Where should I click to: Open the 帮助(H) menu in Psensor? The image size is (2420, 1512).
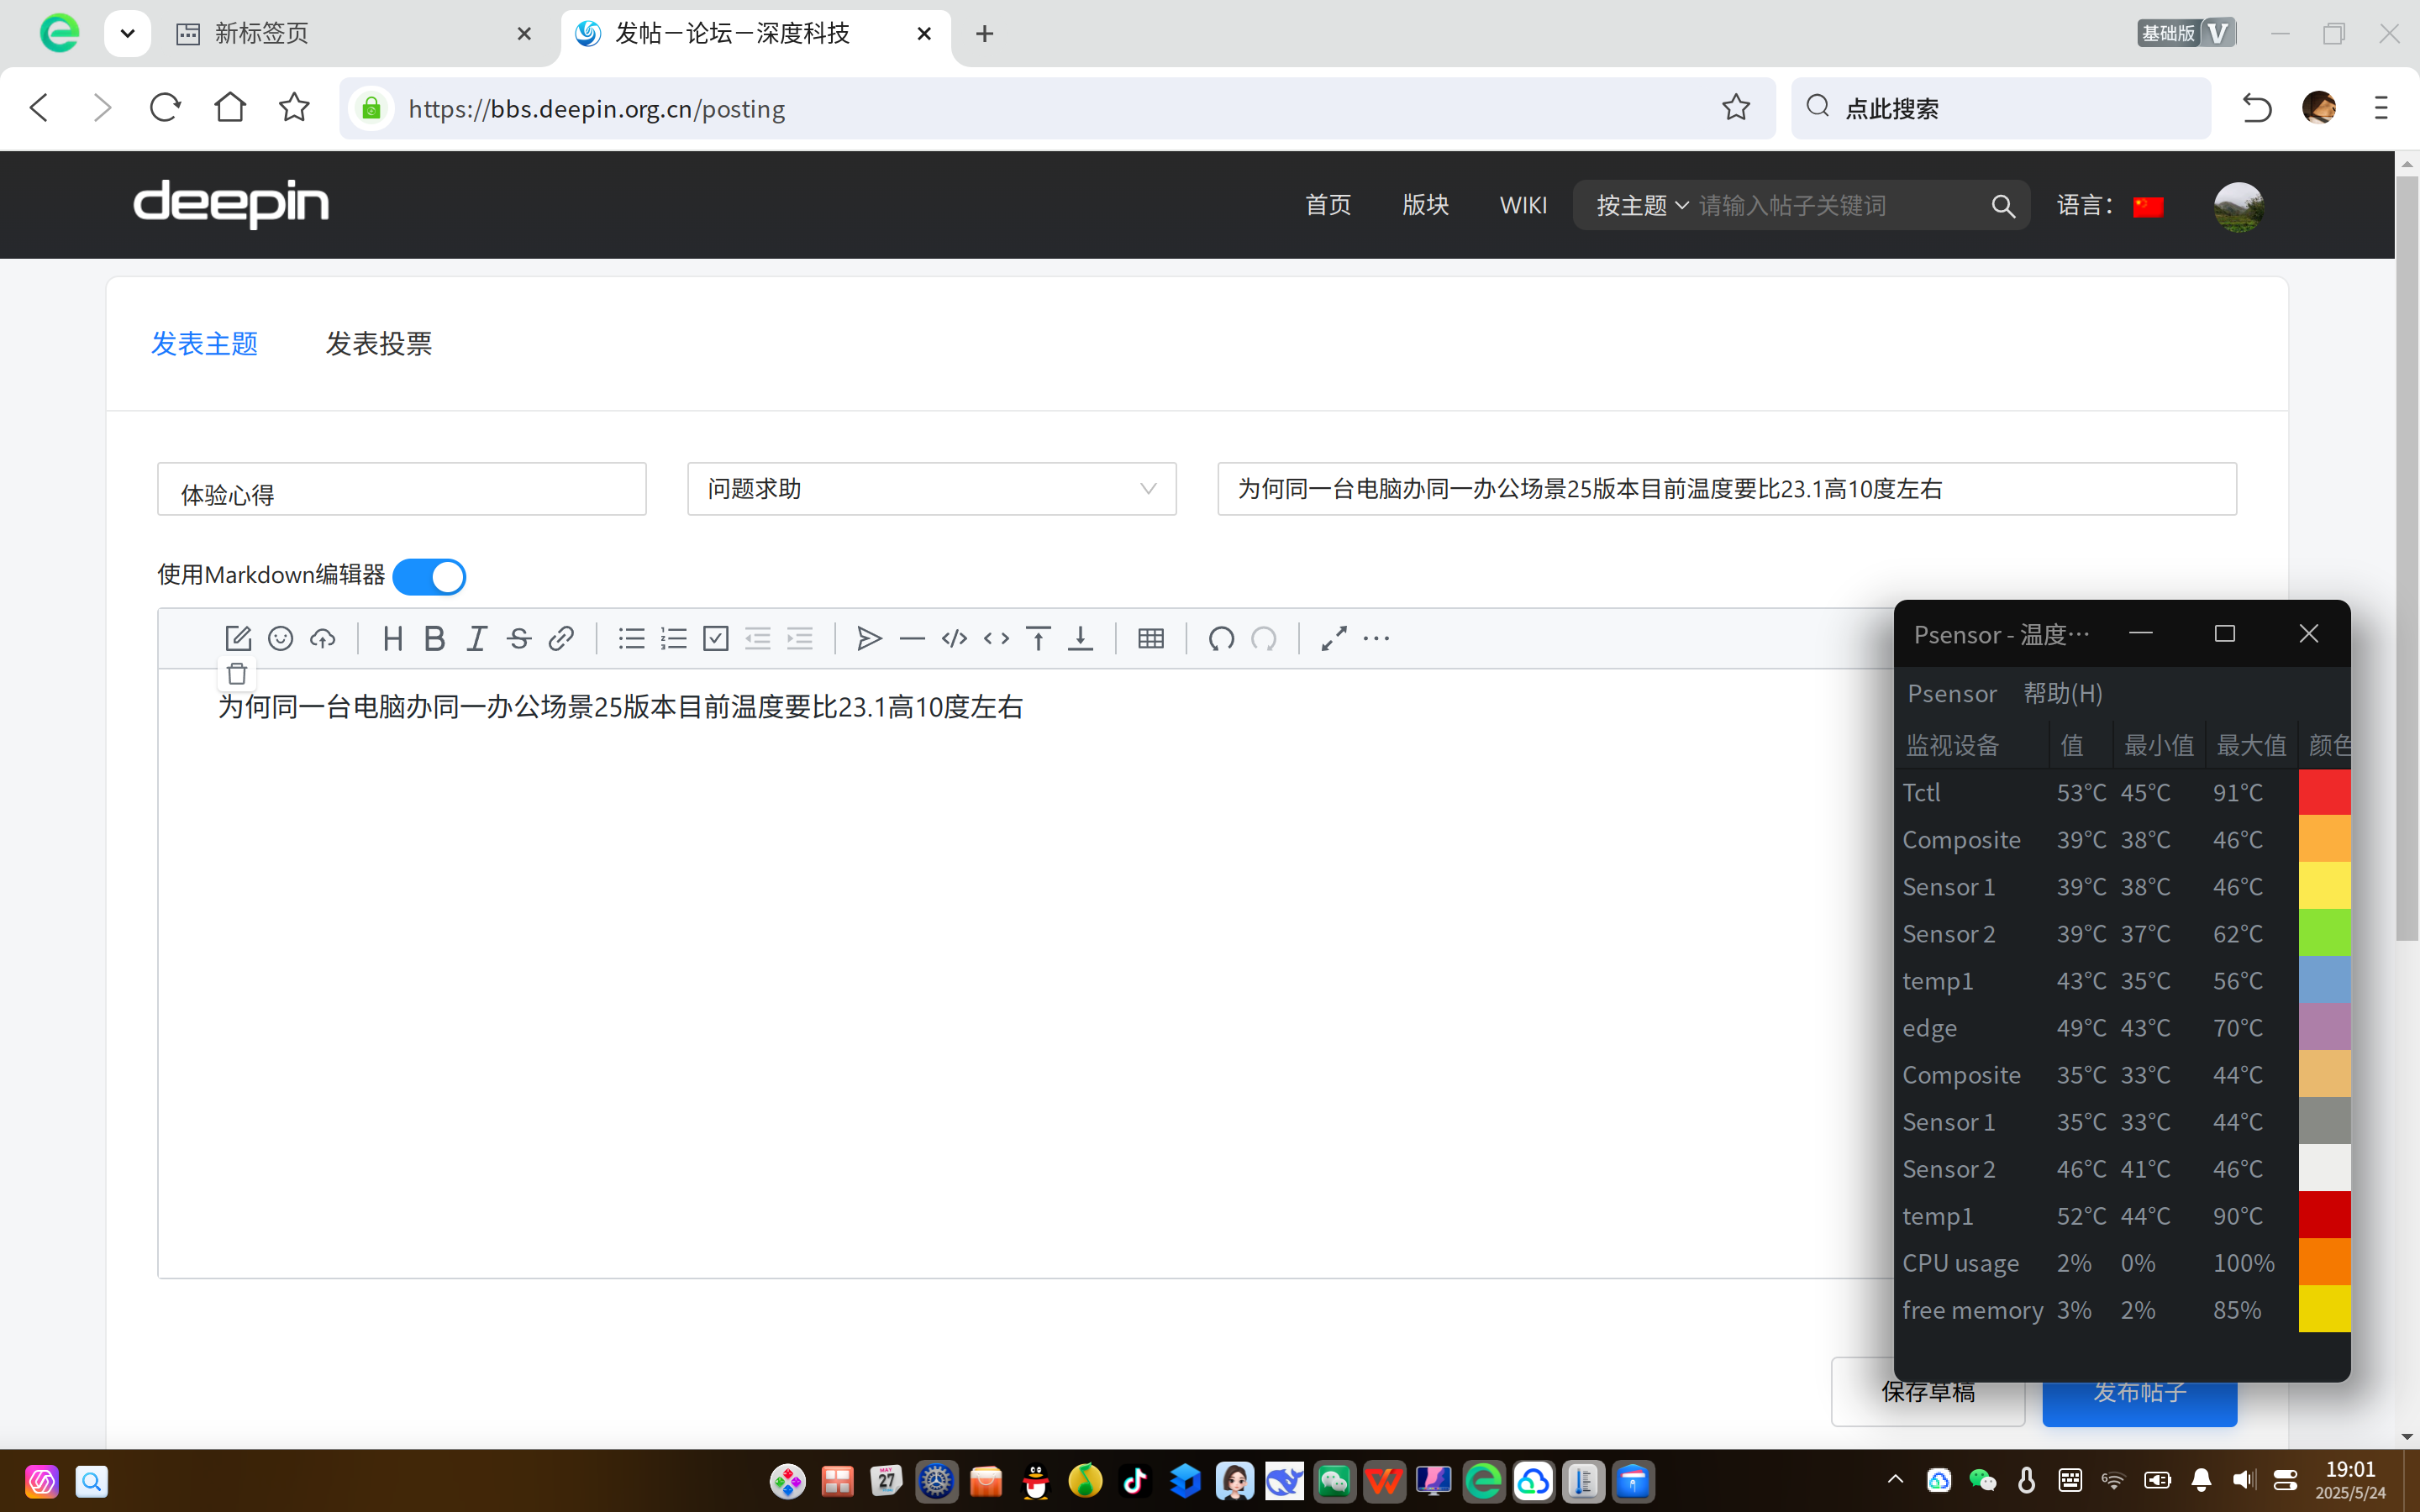tap(2063, 693)
